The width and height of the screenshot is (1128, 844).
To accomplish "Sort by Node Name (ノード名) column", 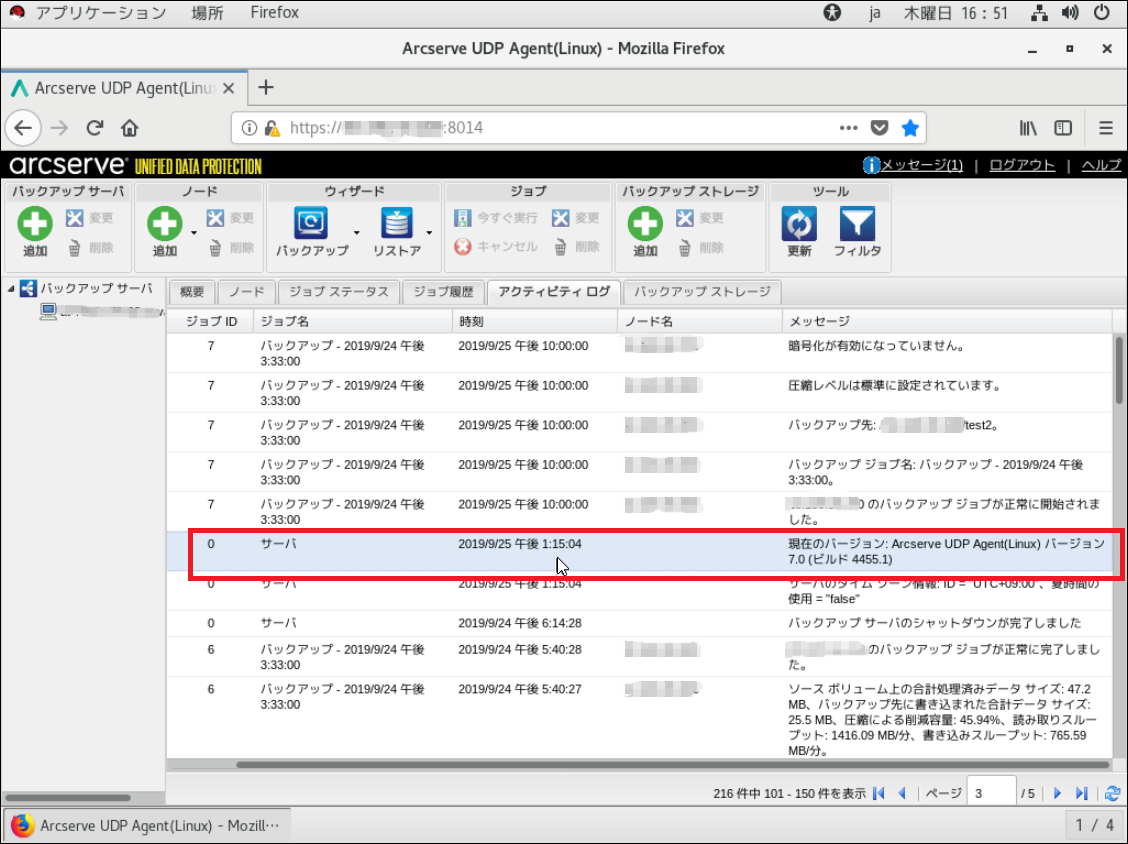I will coord(699,322).
